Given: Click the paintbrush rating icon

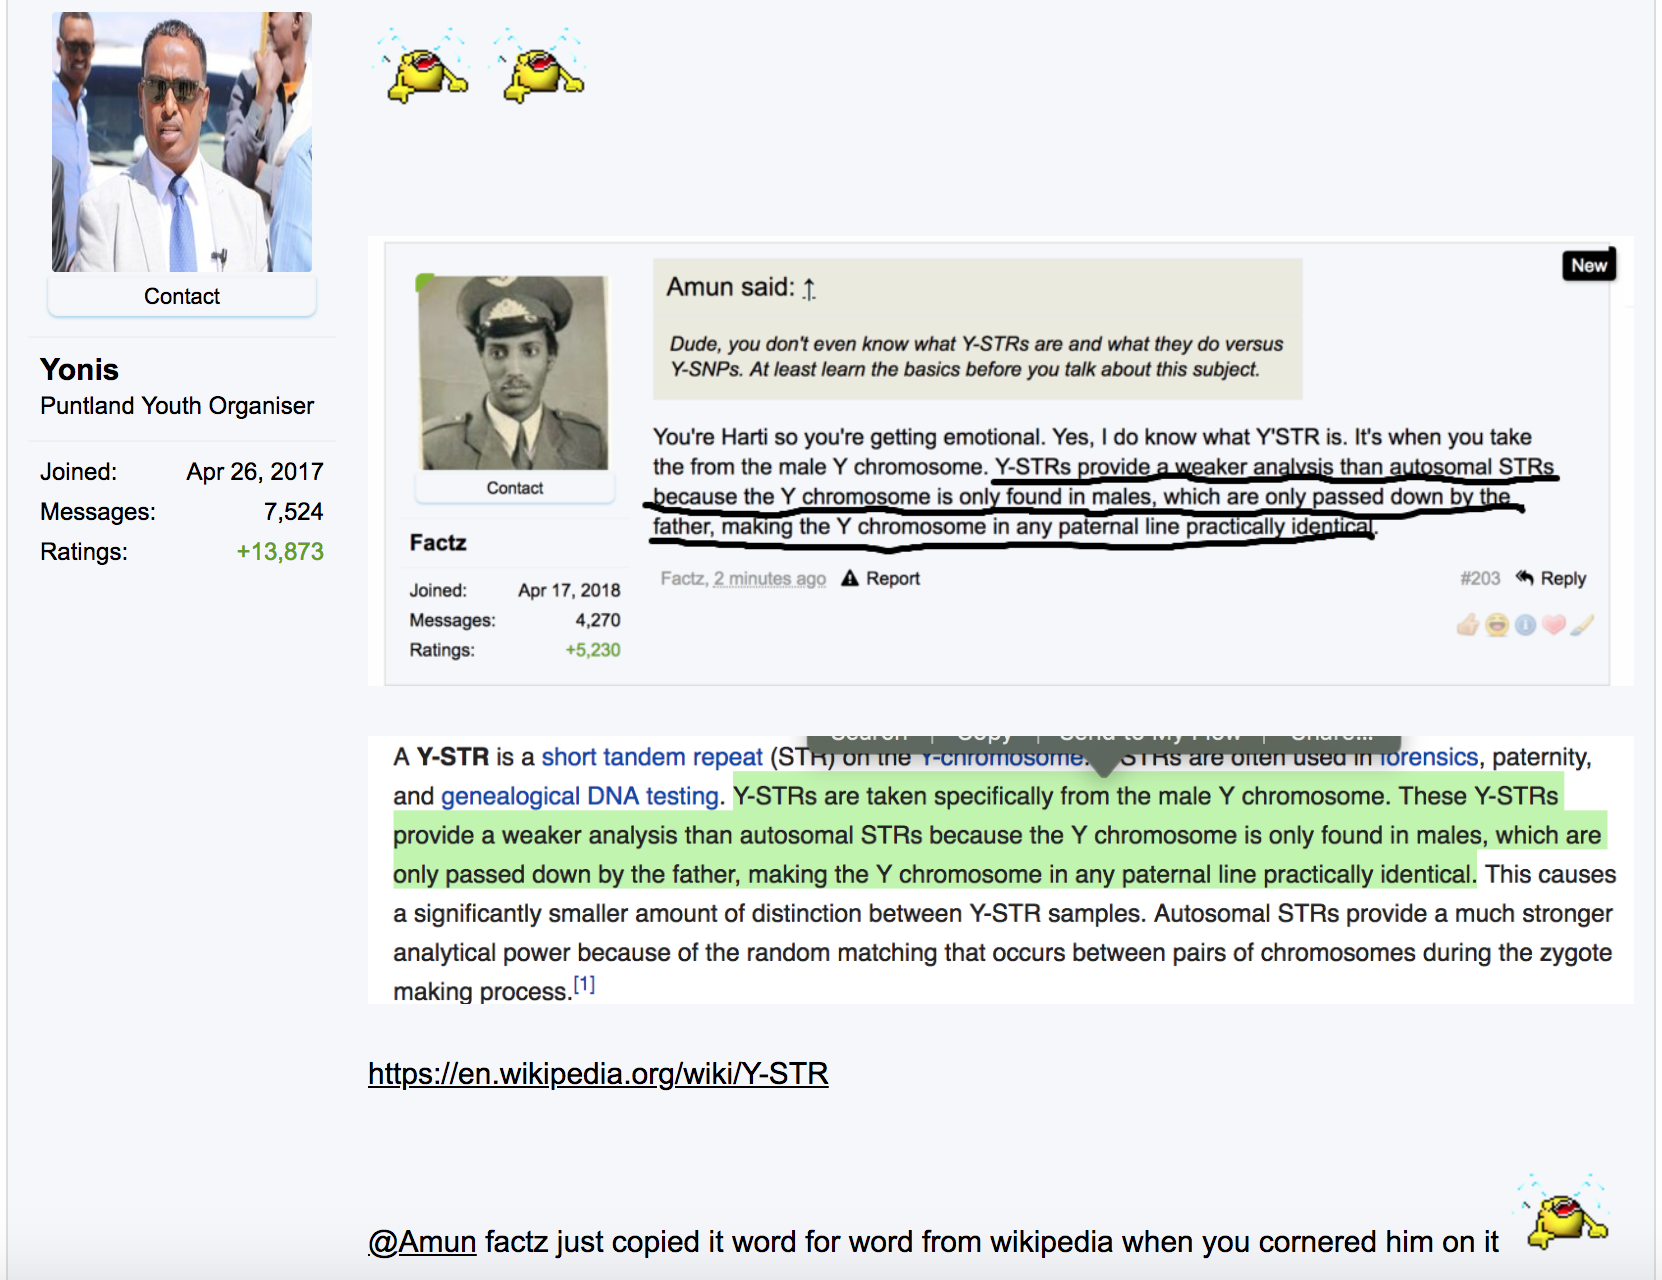Looking at the screenshot, I should [1582, 625].
